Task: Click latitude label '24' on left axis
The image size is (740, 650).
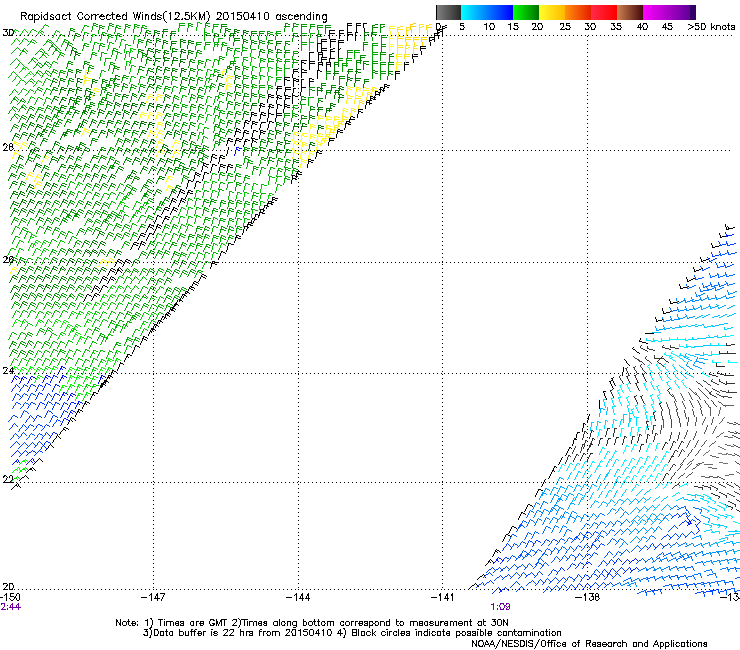Action: pos(8,371)
